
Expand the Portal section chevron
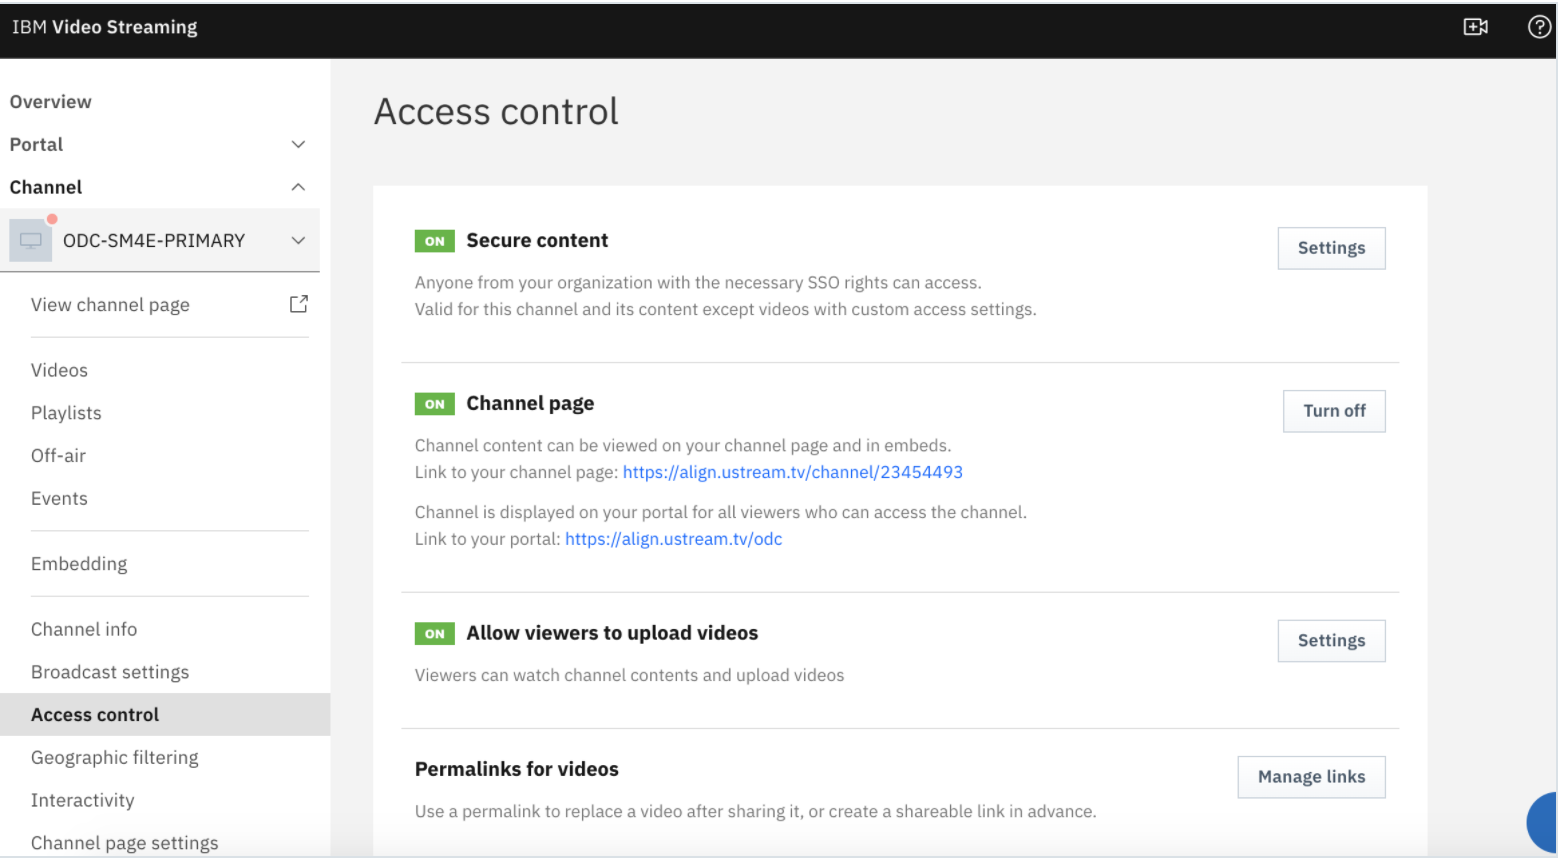(x=298, y=144)
